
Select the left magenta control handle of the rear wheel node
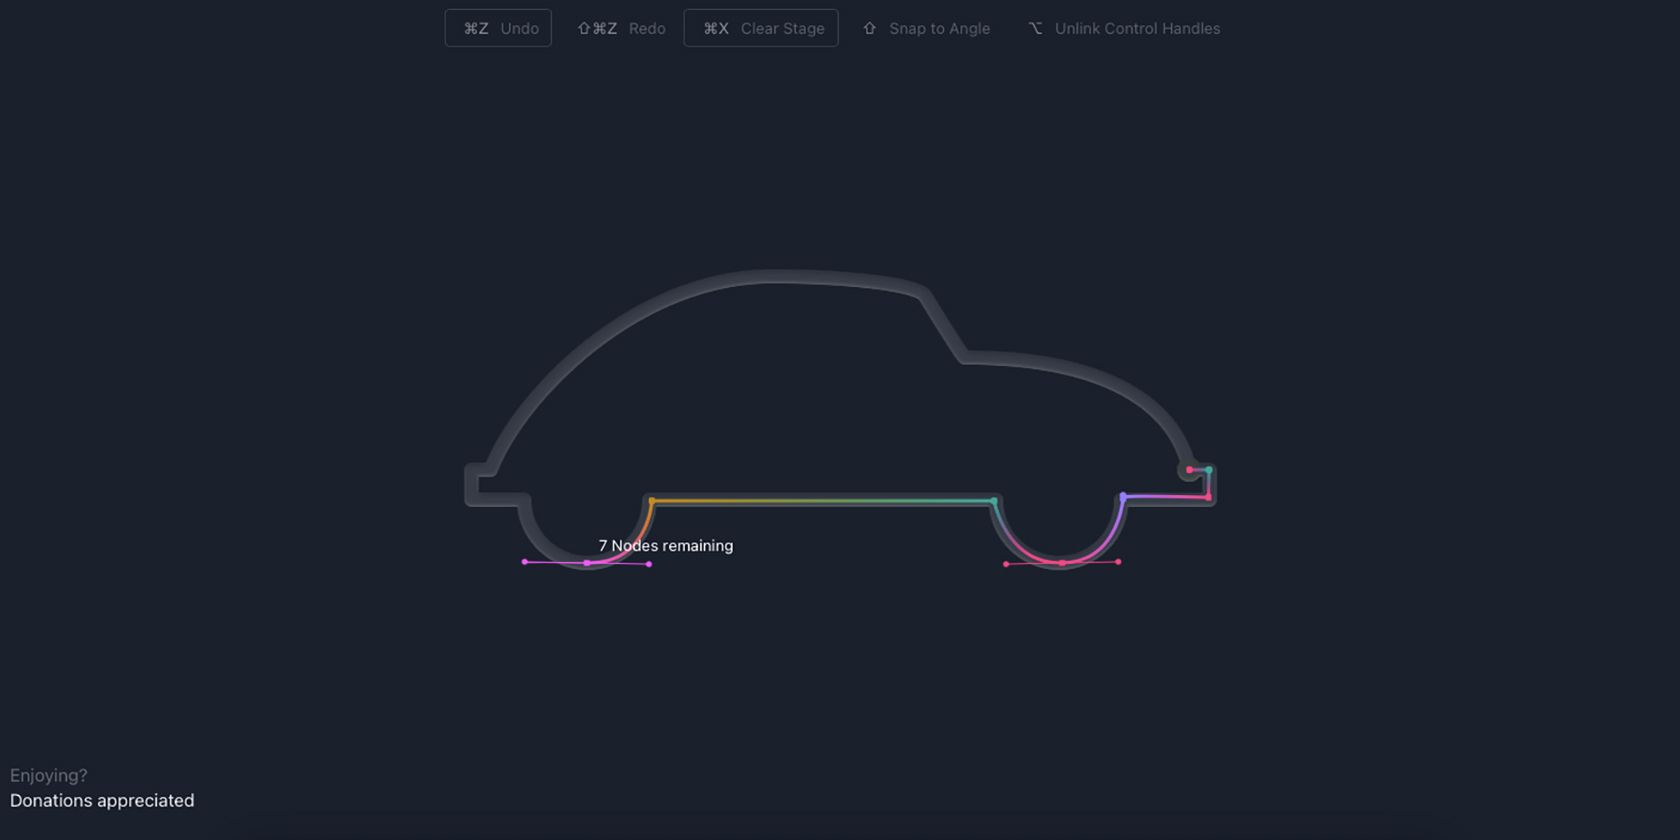[x=525, y=562]
